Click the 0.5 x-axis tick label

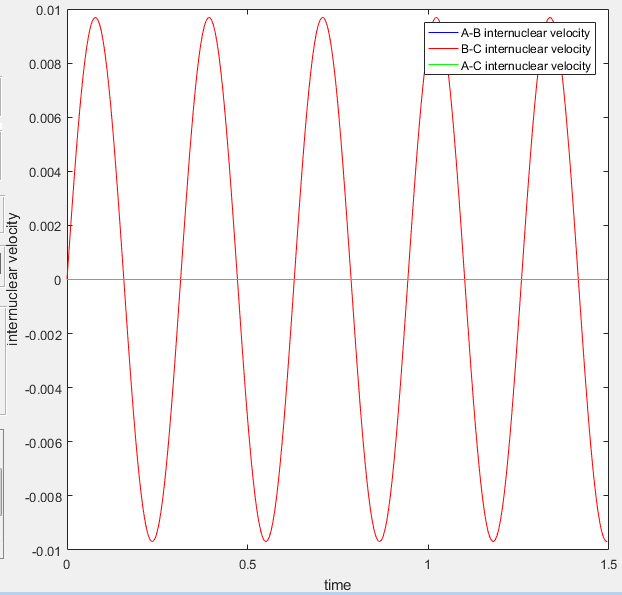point(248,564)
